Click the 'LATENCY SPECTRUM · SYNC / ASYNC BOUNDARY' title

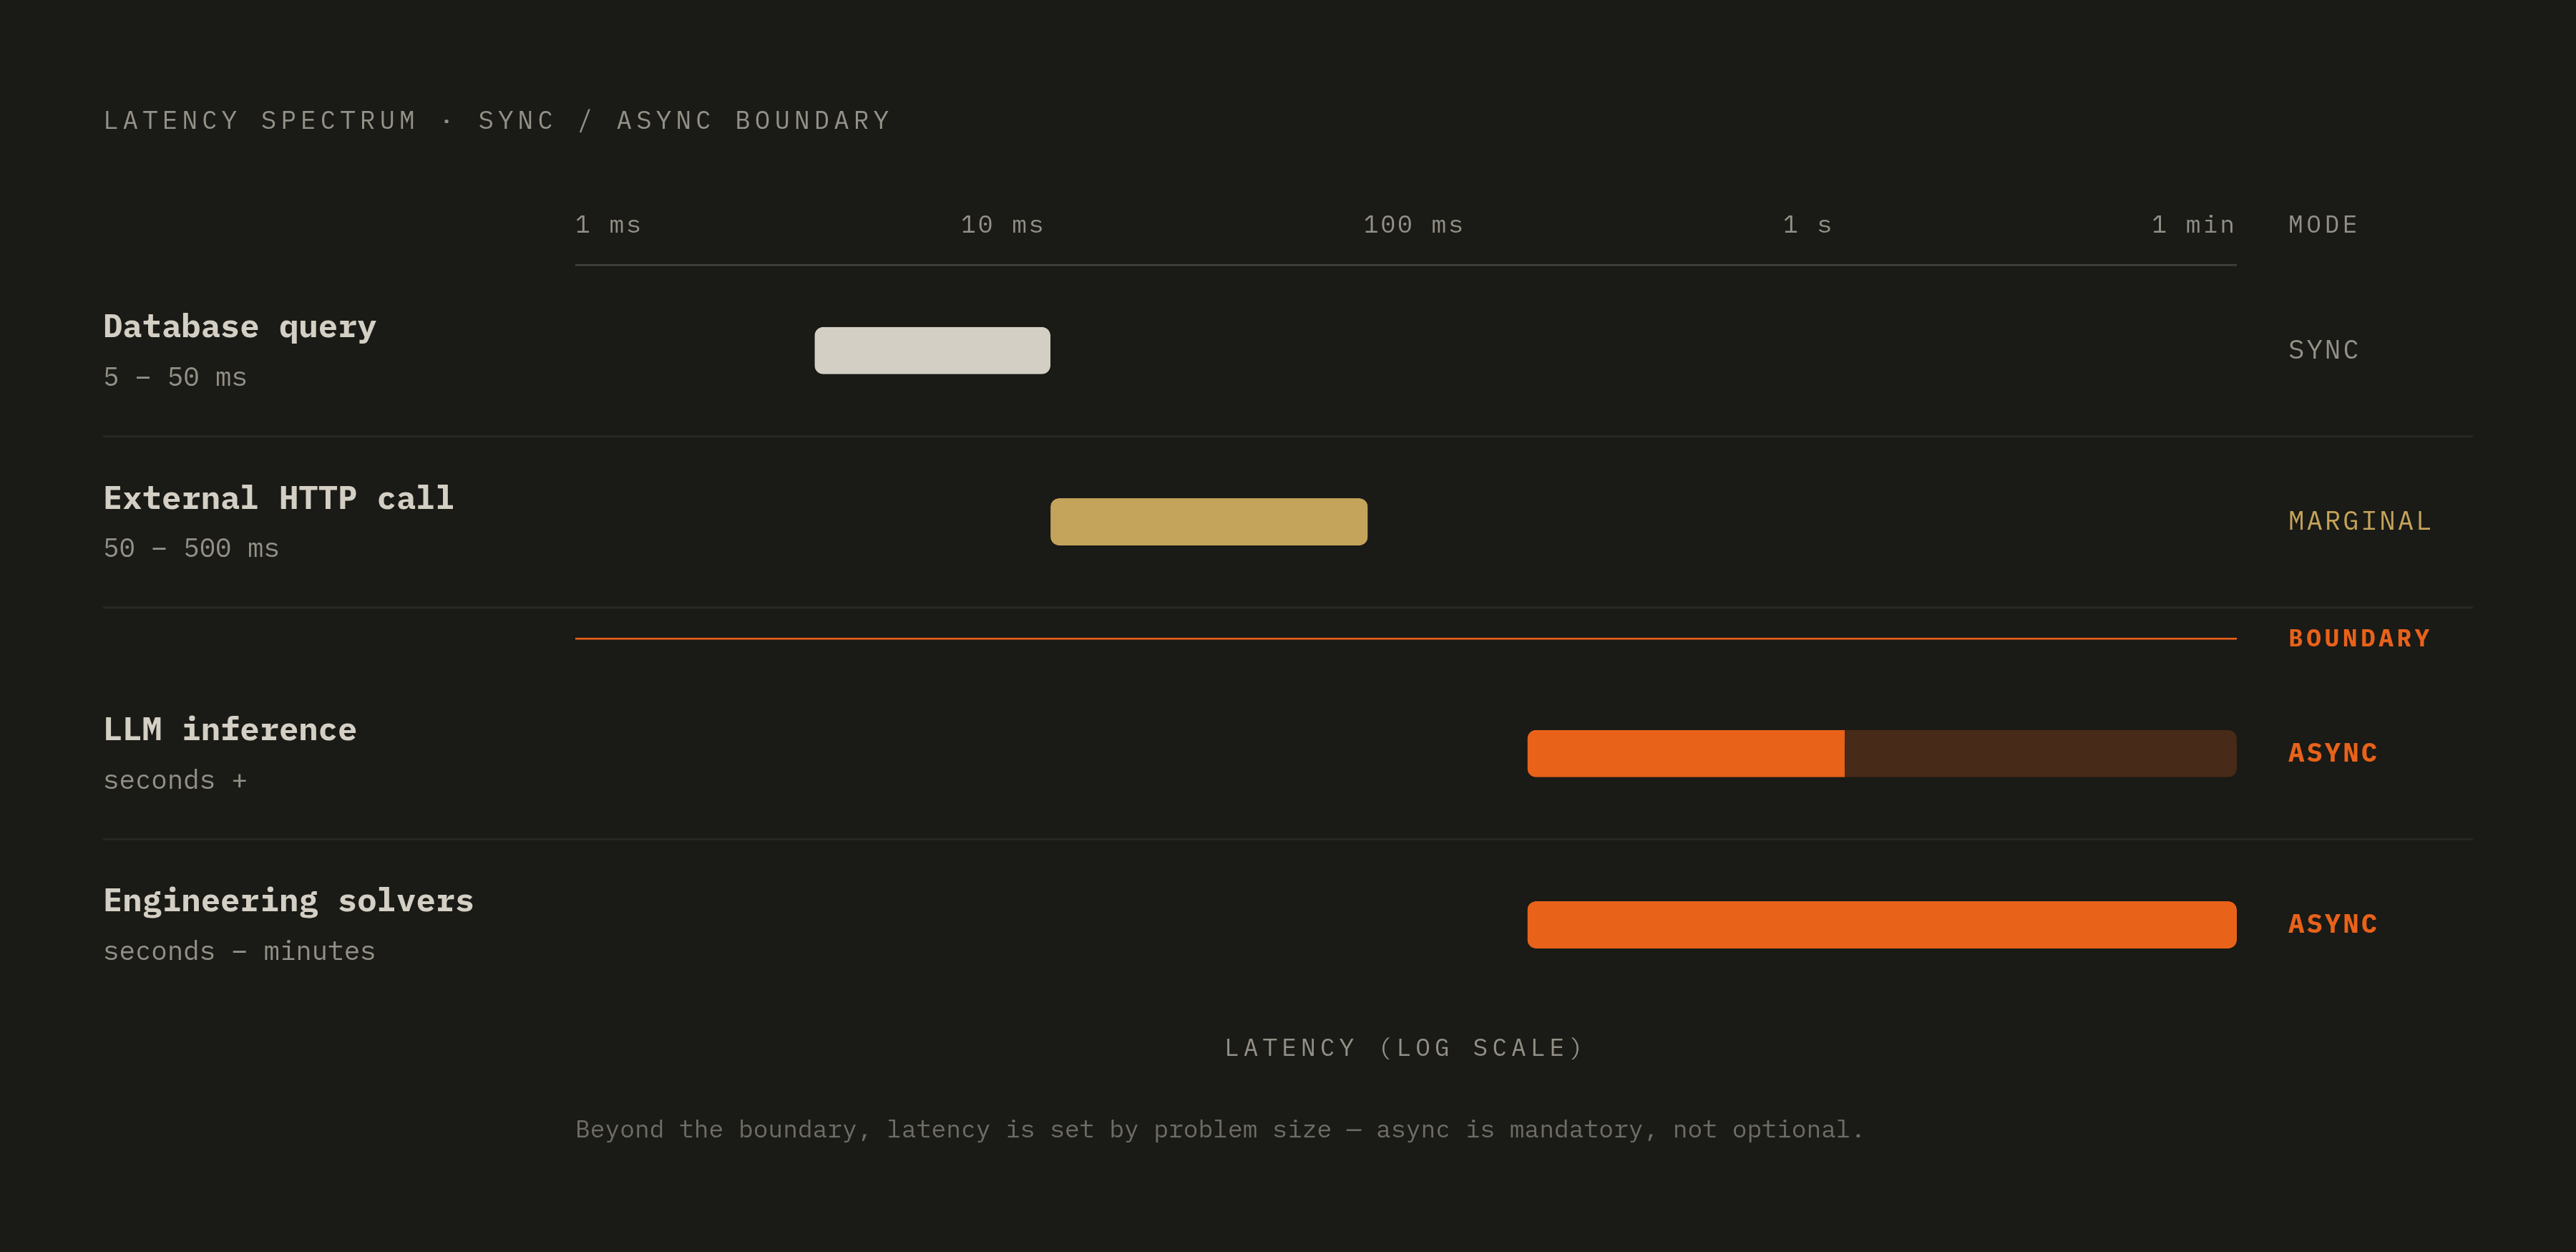point(497,121)
